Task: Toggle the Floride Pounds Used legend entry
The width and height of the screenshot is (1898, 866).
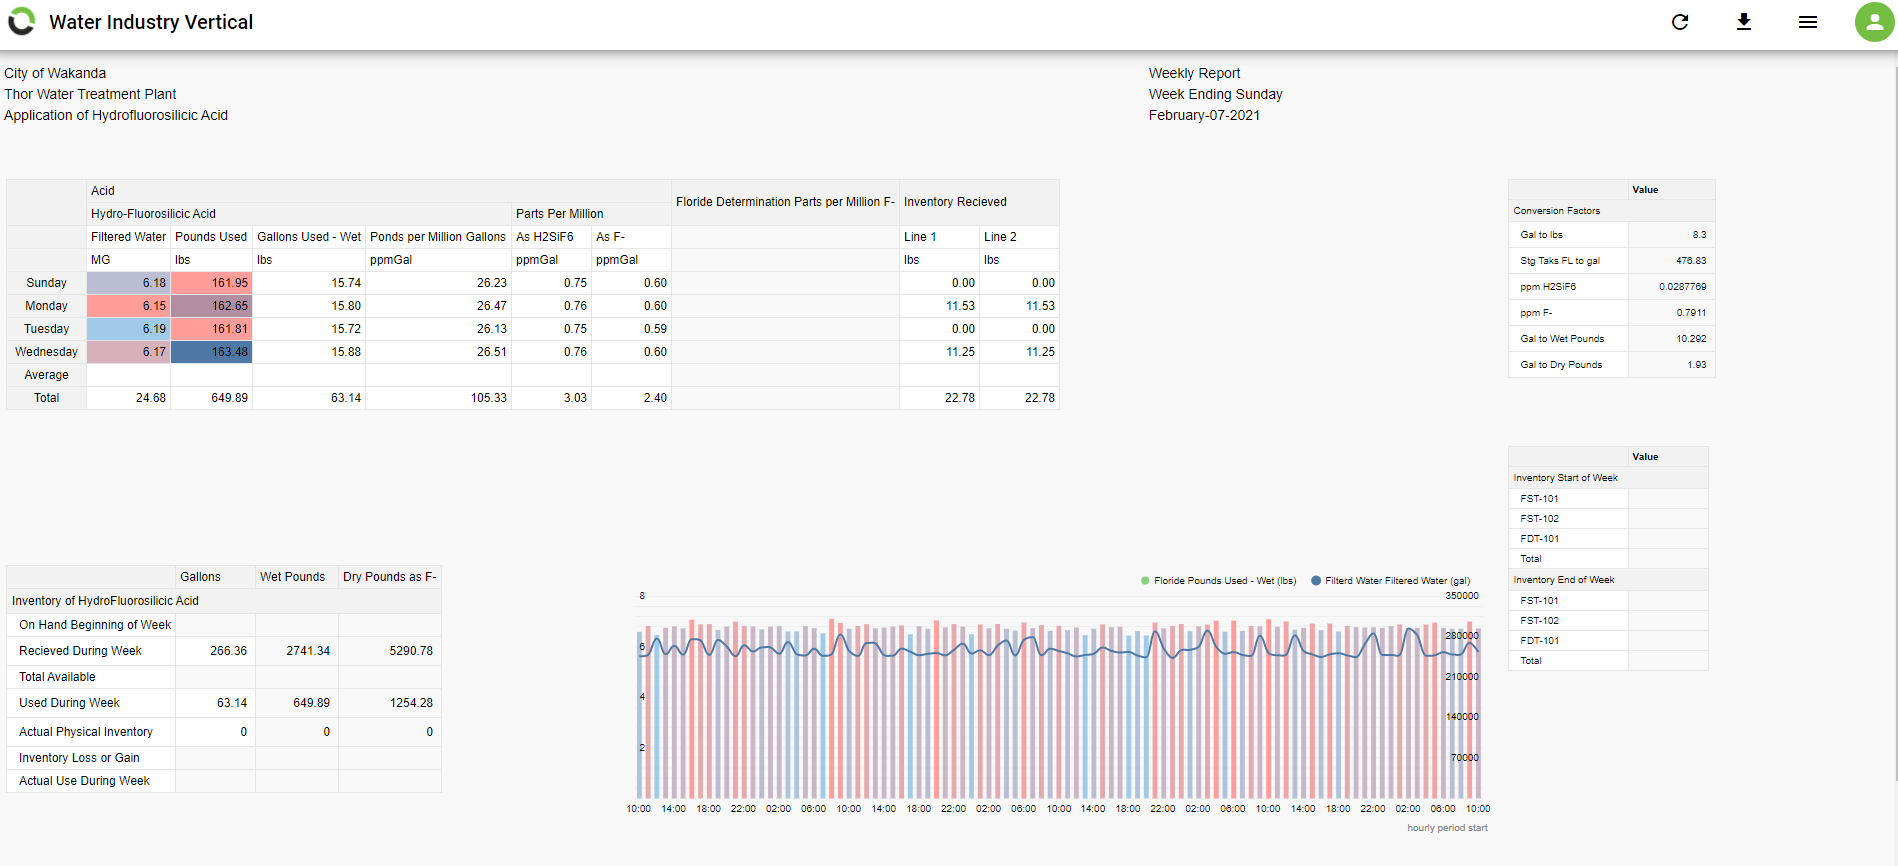Action: pyautogui.click(x=1218, y=581)
